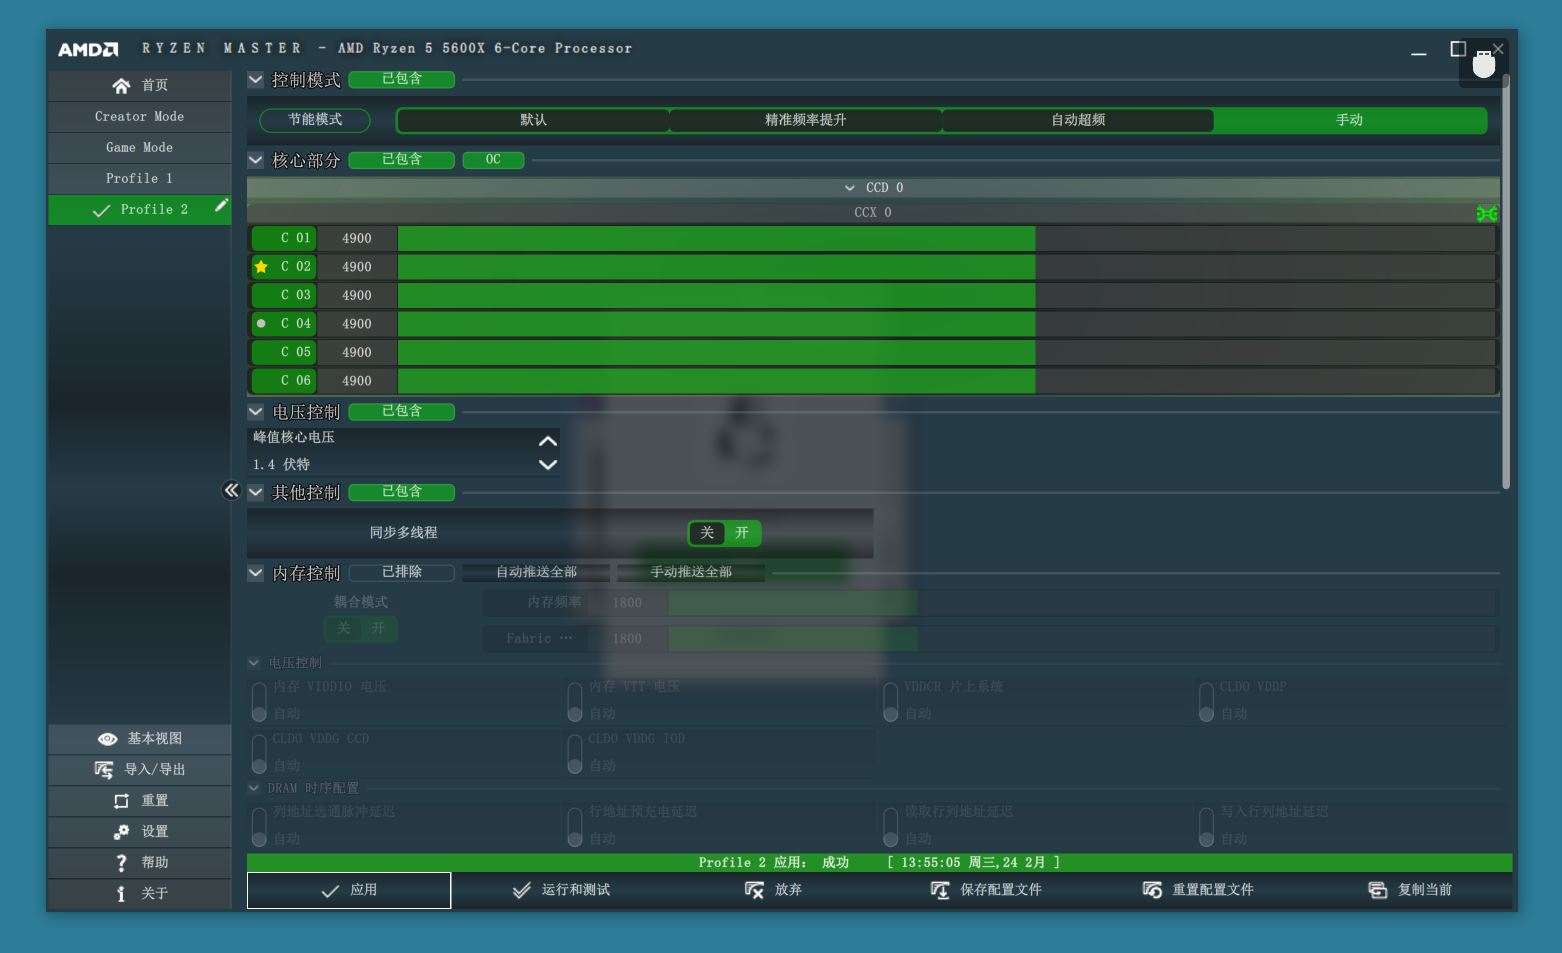Screen dimensions: 1562x953
Task: Collapse the 其他控制 section
Action: click(x=256, y=492)
